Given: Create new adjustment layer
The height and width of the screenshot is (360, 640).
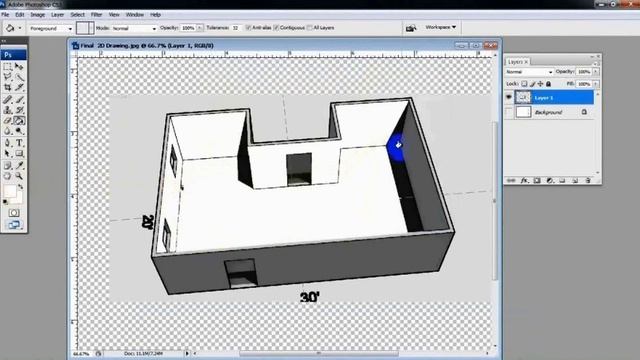Looking at the screenshot, I should (x=549, y=180).
